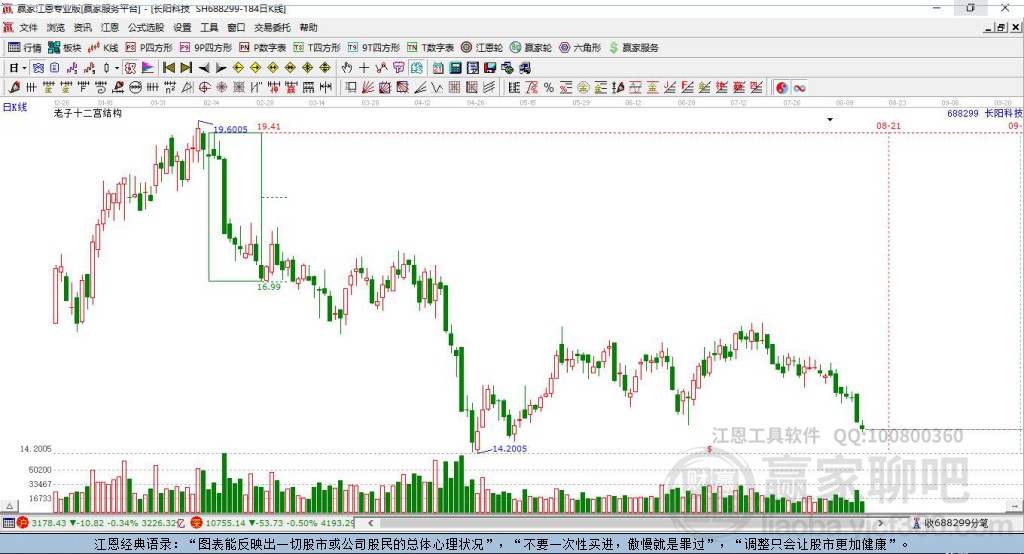This screenshot has height=554, width=1024.
Task: Open the 9P四方形 tool
Action: [x=206, y=48]
